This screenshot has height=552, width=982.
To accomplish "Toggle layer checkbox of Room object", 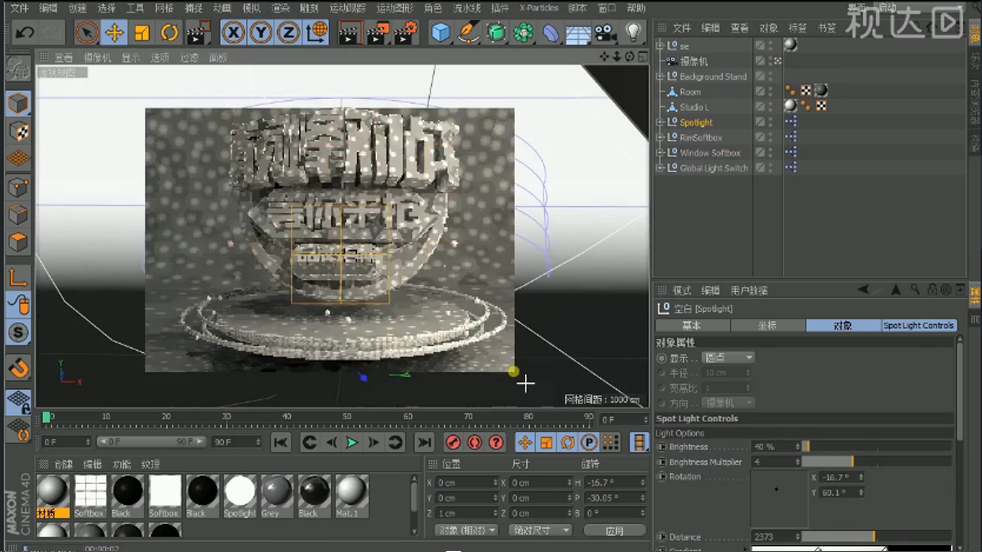I will pos(760,91).
